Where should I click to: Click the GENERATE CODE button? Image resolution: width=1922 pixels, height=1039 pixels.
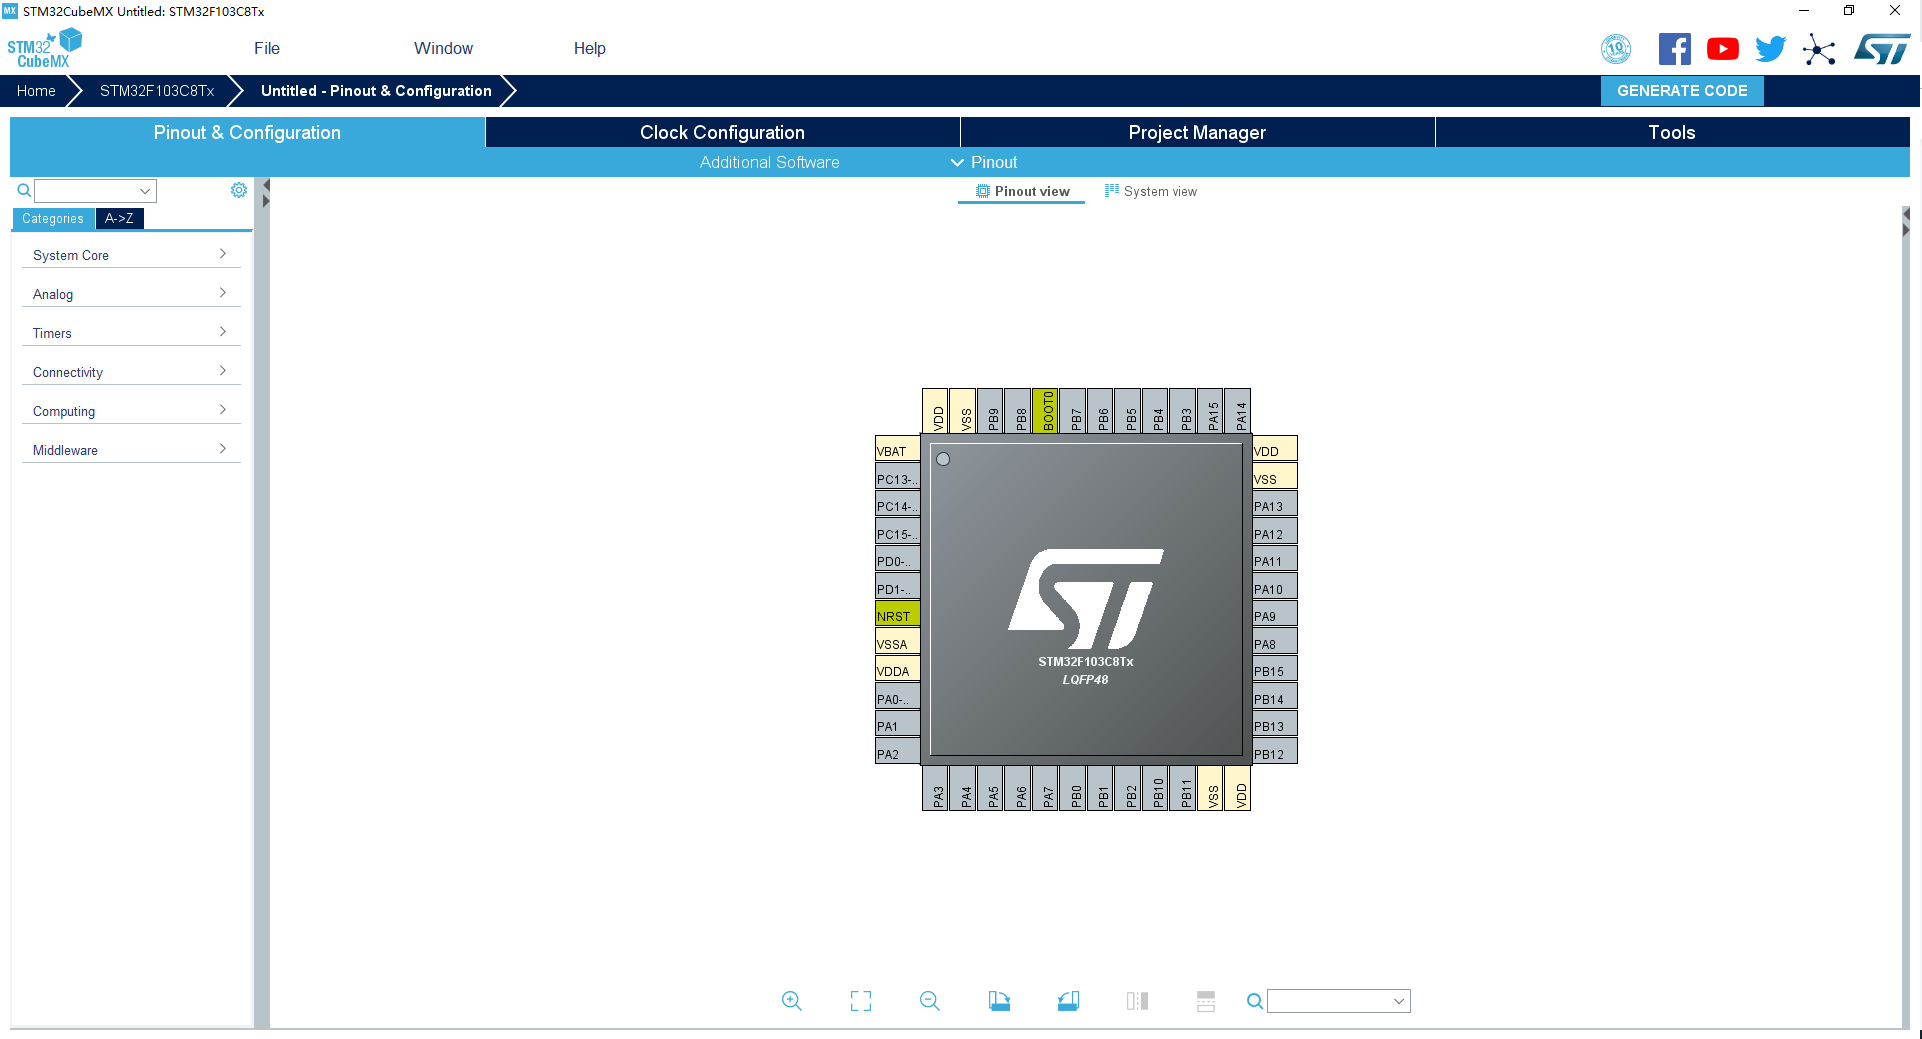1682,90
